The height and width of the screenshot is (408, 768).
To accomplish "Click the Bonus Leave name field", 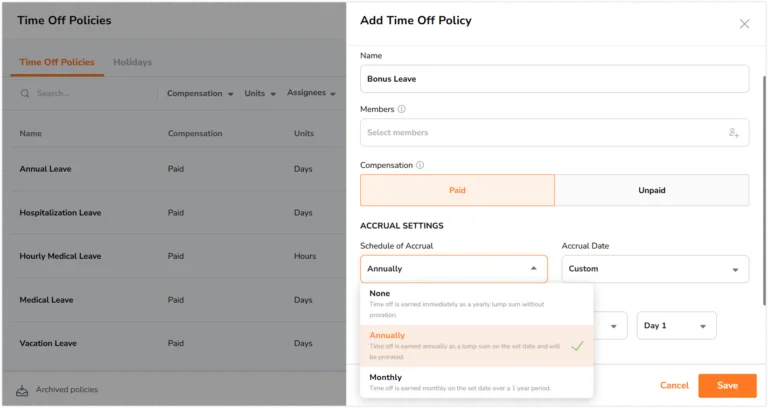I will [x=554, y=79].
